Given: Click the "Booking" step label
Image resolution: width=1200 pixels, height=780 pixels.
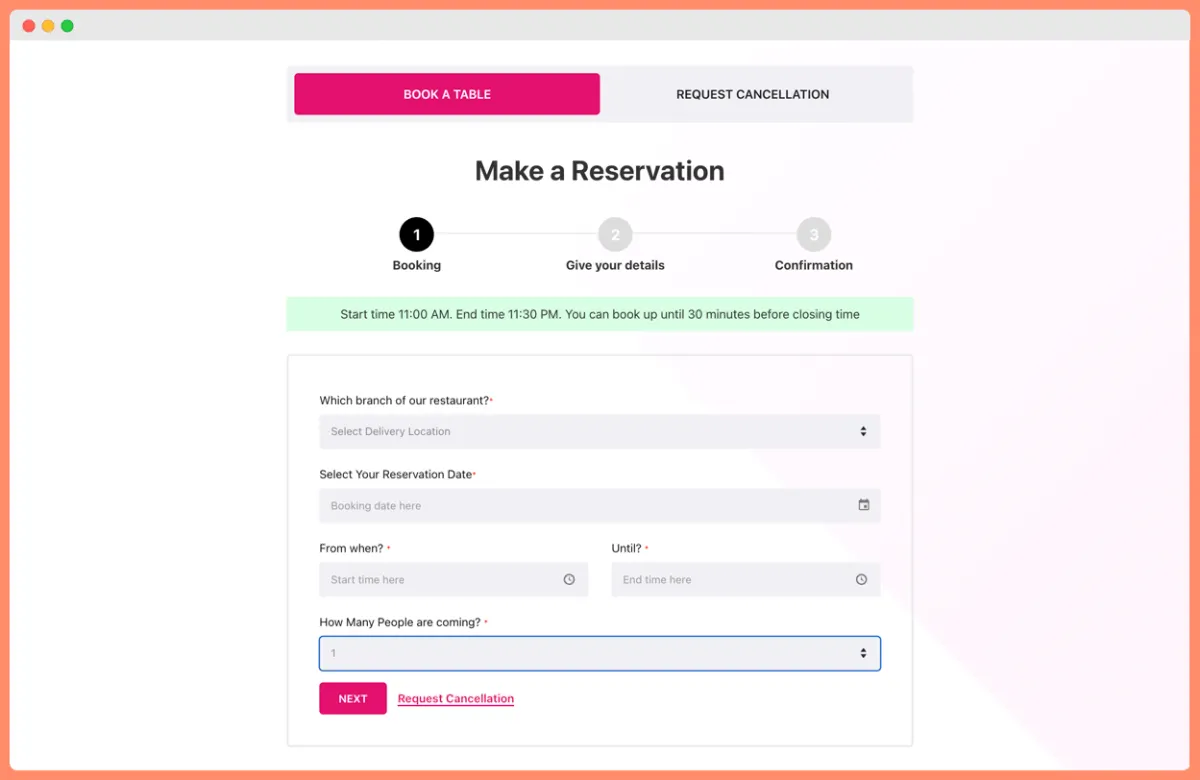Looking at the screenshot, I should [416, 265].
